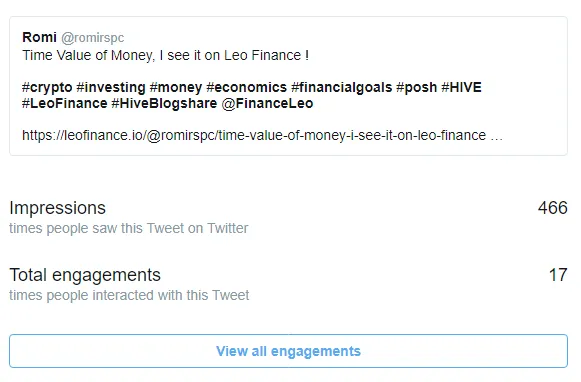Open the #investing hashtag
The width and height of the screenshot is (581, 382).
coord(111,87)
